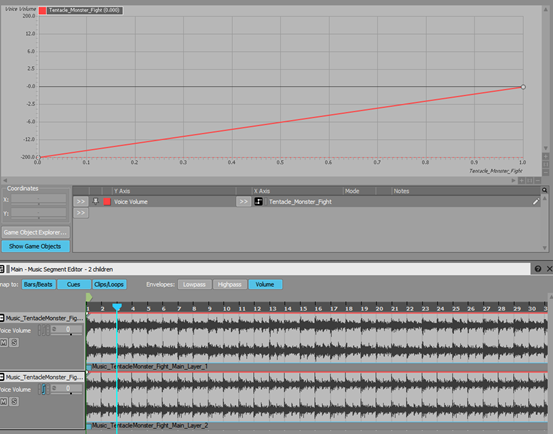Image resolution: width=553 pixels, height=434 pixels.
Task: Solo the second music track
Action: pos(14,401)
